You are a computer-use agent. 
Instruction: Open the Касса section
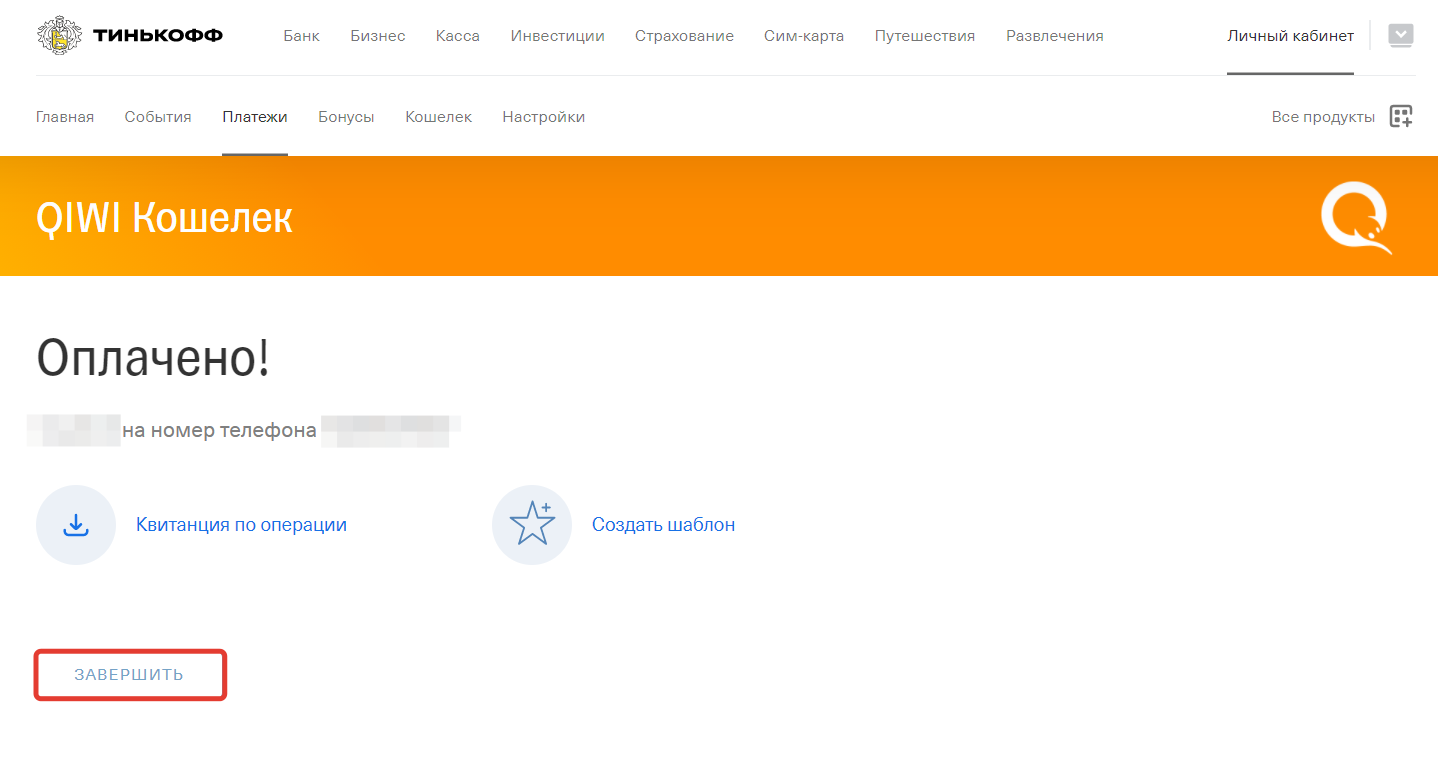point(458,36)
